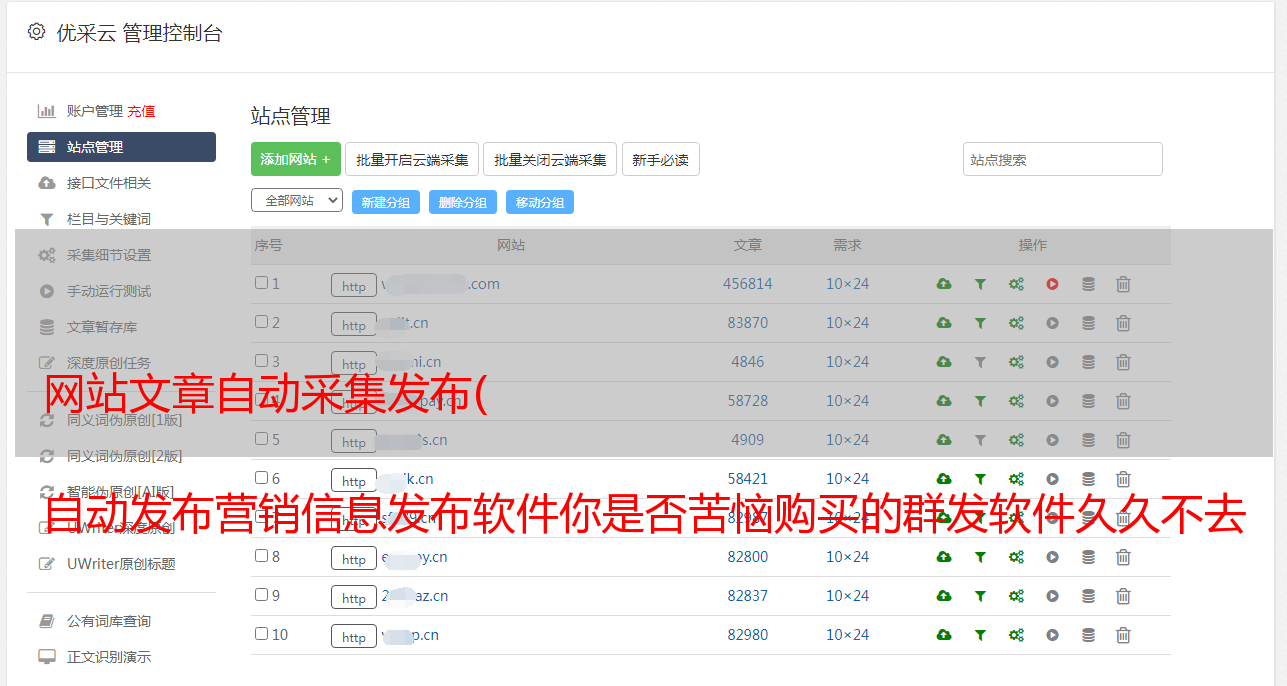Screen dimensions: 1287x686
Task: Click the http protocol box in row 9
Action: [x=354, y=598]
